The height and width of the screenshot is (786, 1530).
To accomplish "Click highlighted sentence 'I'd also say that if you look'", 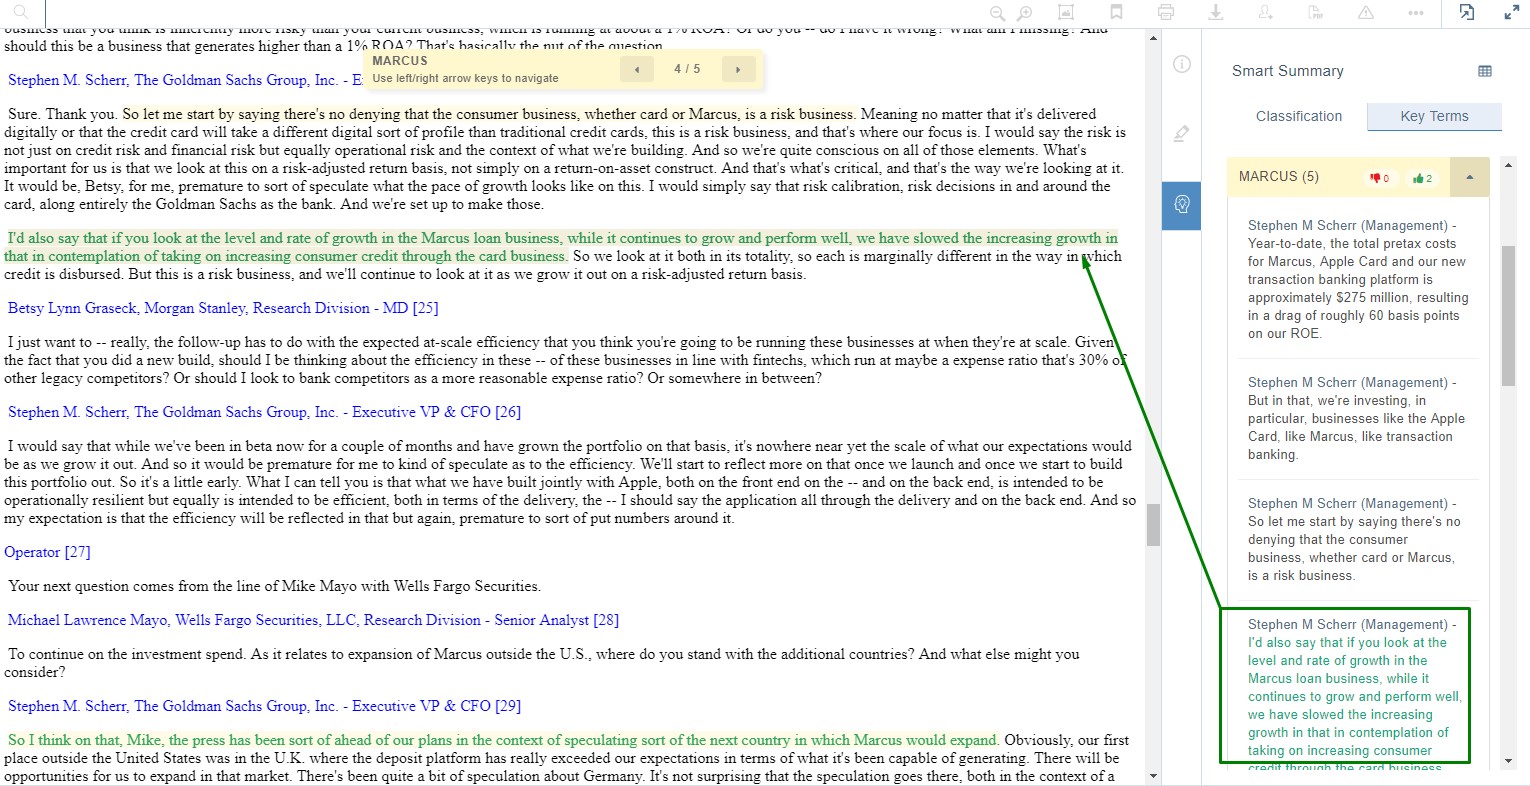I will click(x=560, y=247).
